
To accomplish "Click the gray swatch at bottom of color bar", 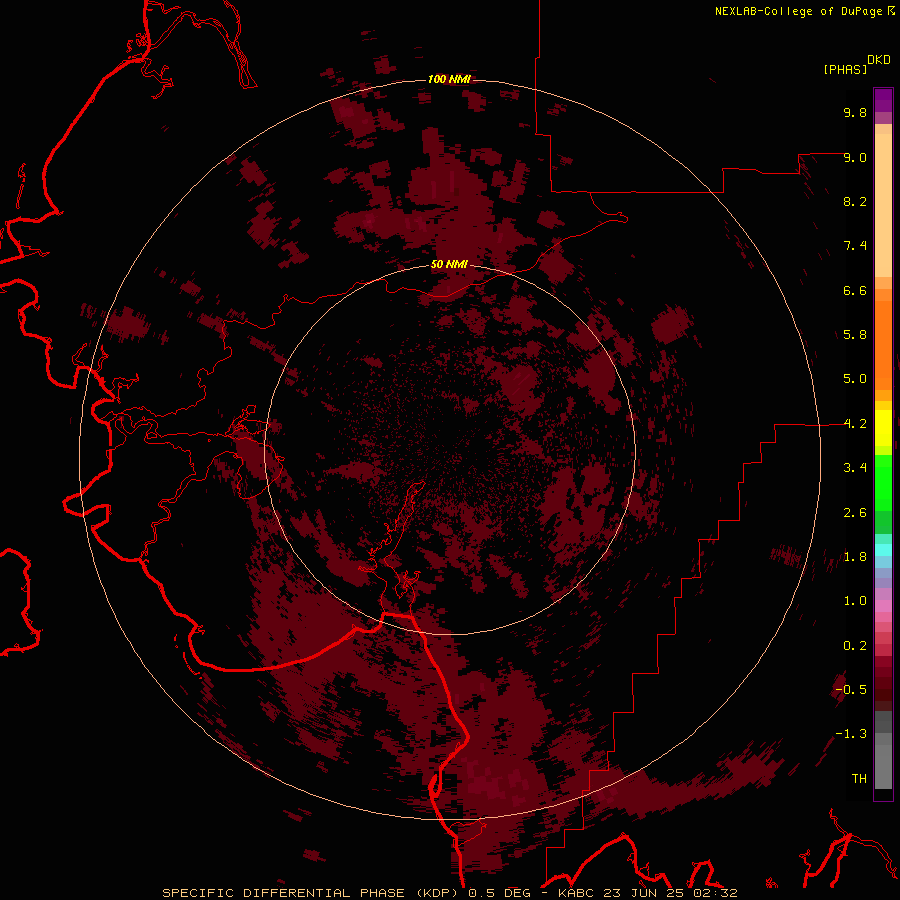I will [x=883, y=766].
